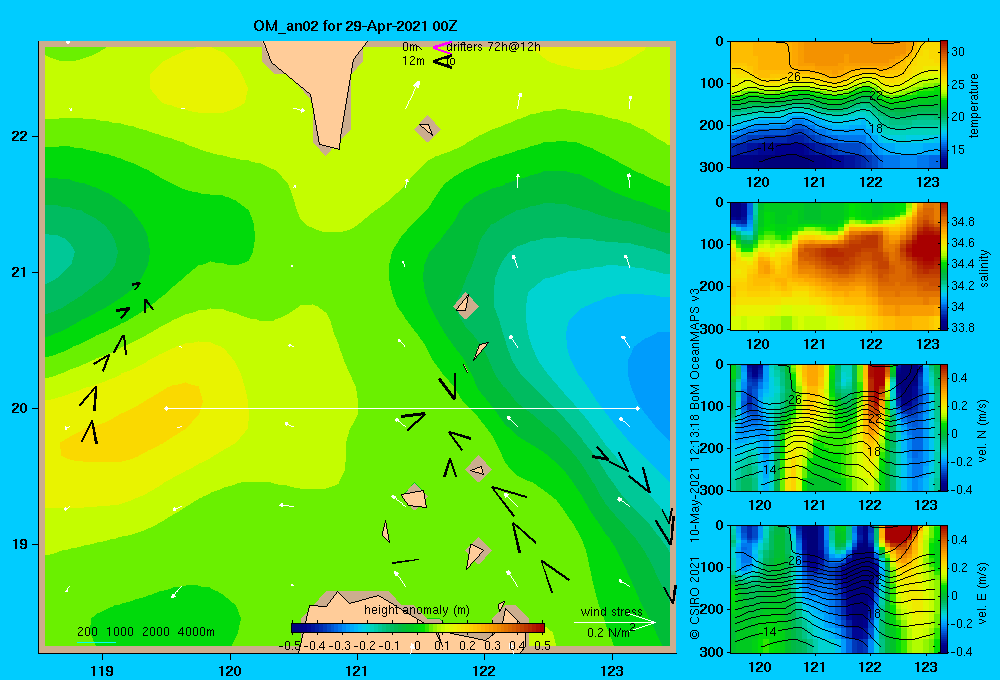Click the title 'OM_an02 for 29-Apr-2021 00Z'
This screenshot has height=680, width=1000.
(355, 26)
